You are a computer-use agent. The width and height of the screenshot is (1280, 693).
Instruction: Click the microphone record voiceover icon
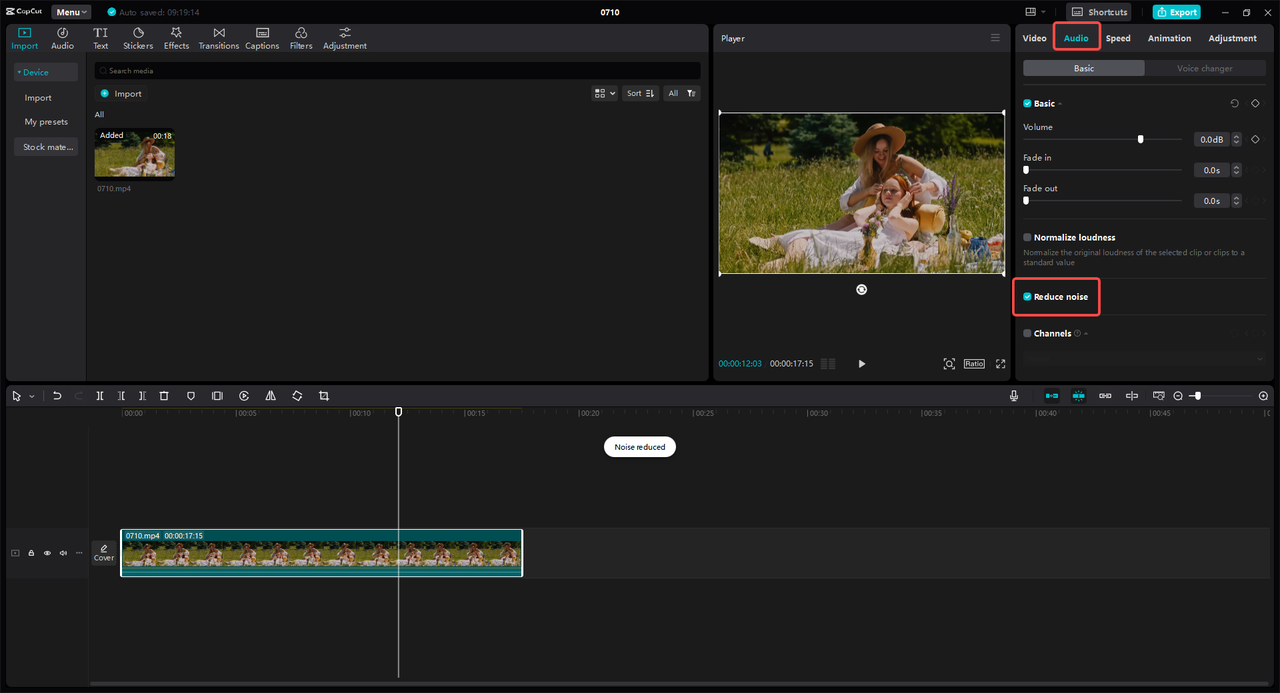(1014, 396)
